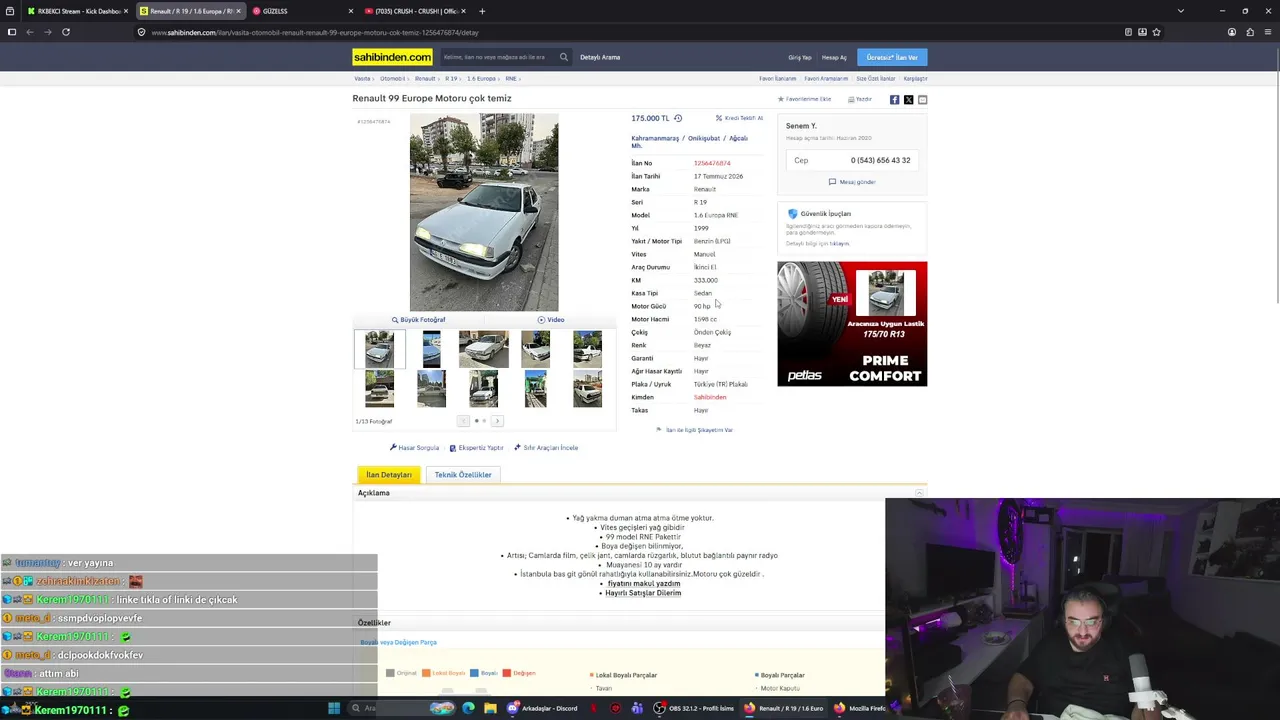Click Favorilerime Ekle link
Image resolution: width=1280 pixels, height=720 pixels.
(x=805, y=99)
